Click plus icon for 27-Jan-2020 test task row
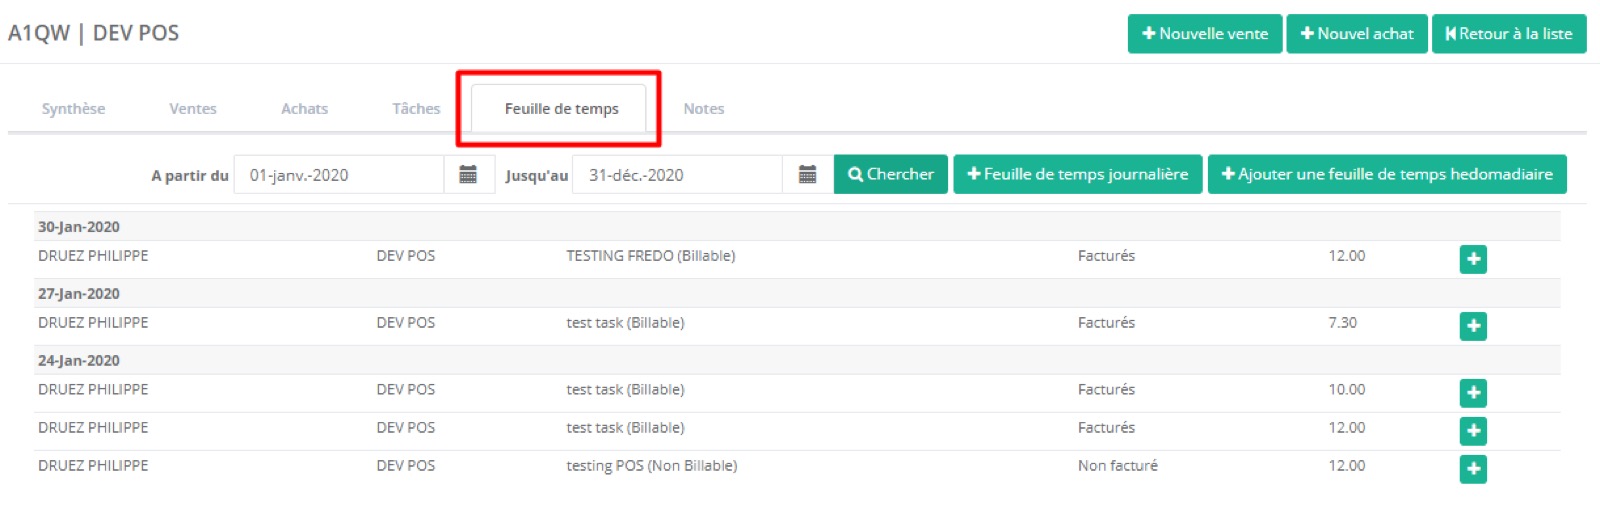Viewport: 1600px width, 515px height. (1473, 326)
